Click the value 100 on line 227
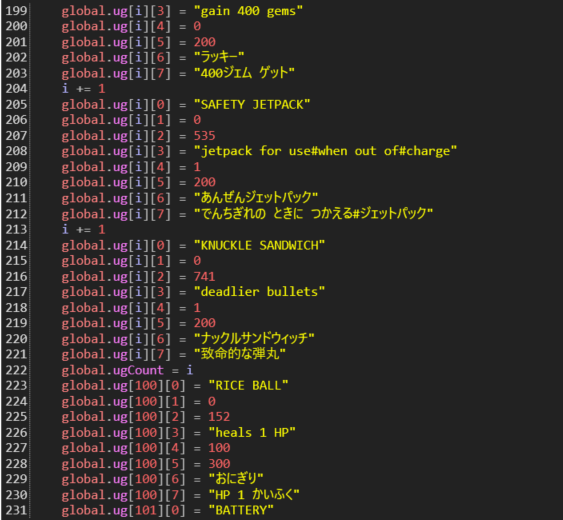Screen dimensions: 563x520 pos(219,448)
